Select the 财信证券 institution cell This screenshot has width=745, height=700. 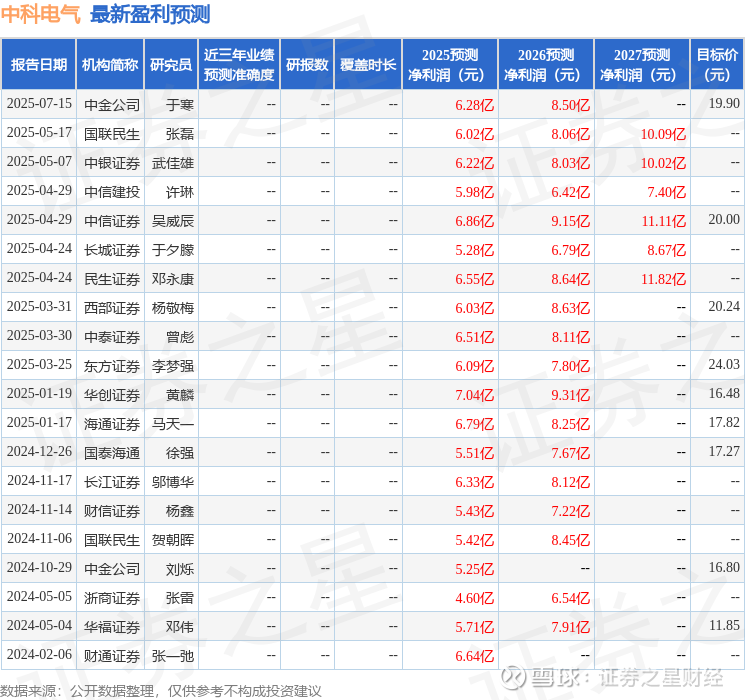pyautogui.click(x=112, y=511)
